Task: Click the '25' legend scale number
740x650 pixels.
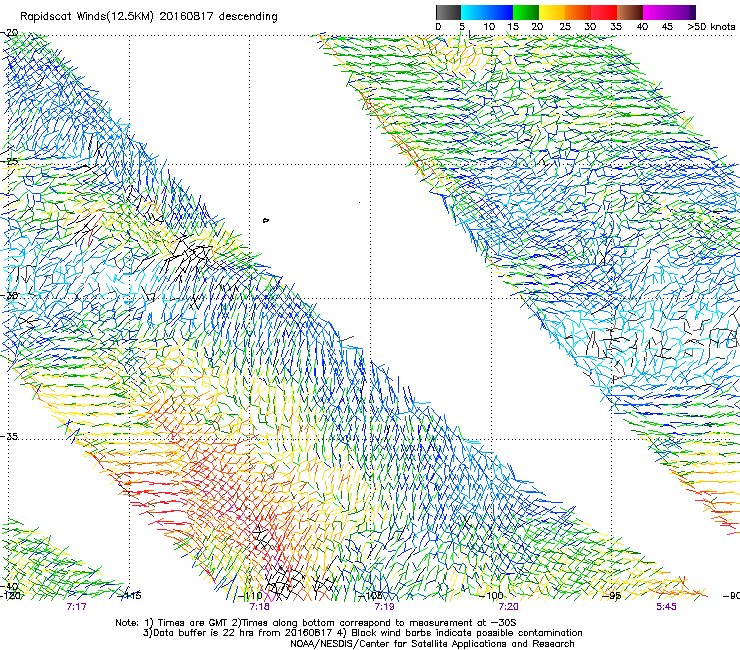Action: 565,27
